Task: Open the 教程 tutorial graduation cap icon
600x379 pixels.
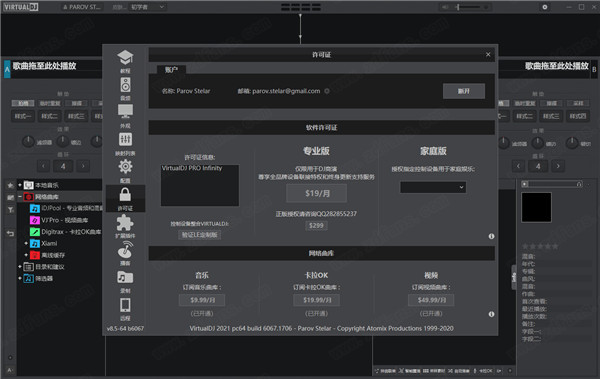Action: 125,61
